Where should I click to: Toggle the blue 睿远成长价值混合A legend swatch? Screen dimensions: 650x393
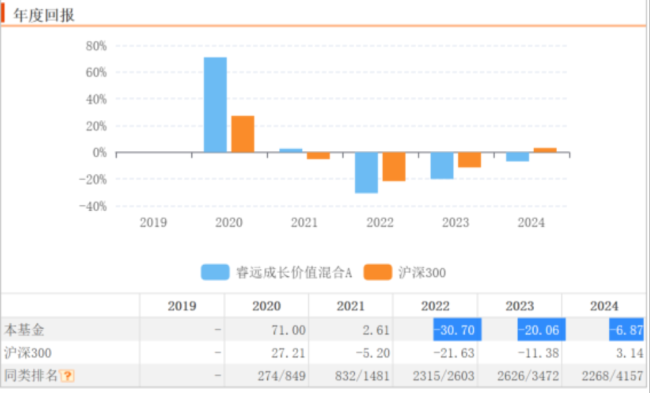coord(215,272)
